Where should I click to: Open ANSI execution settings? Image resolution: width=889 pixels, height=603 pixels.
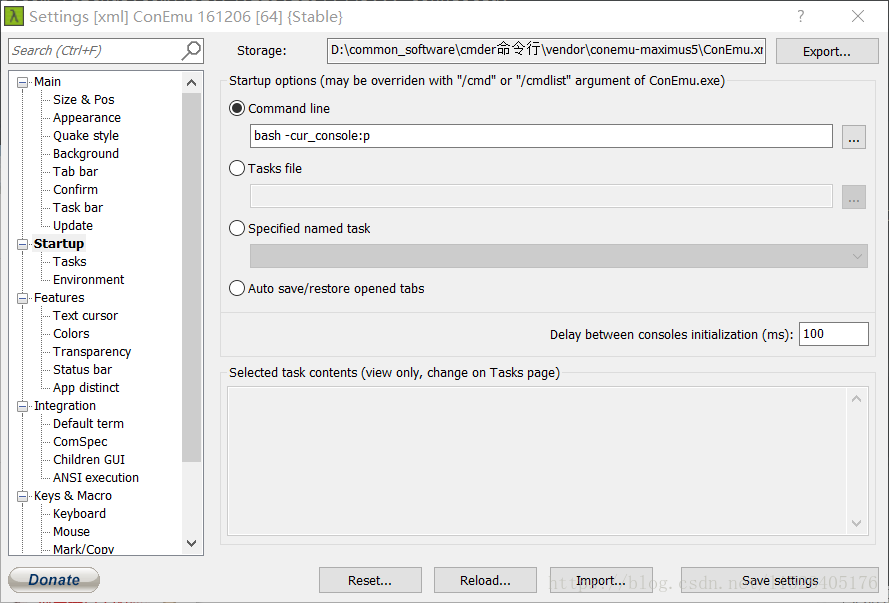coord(96,478)
